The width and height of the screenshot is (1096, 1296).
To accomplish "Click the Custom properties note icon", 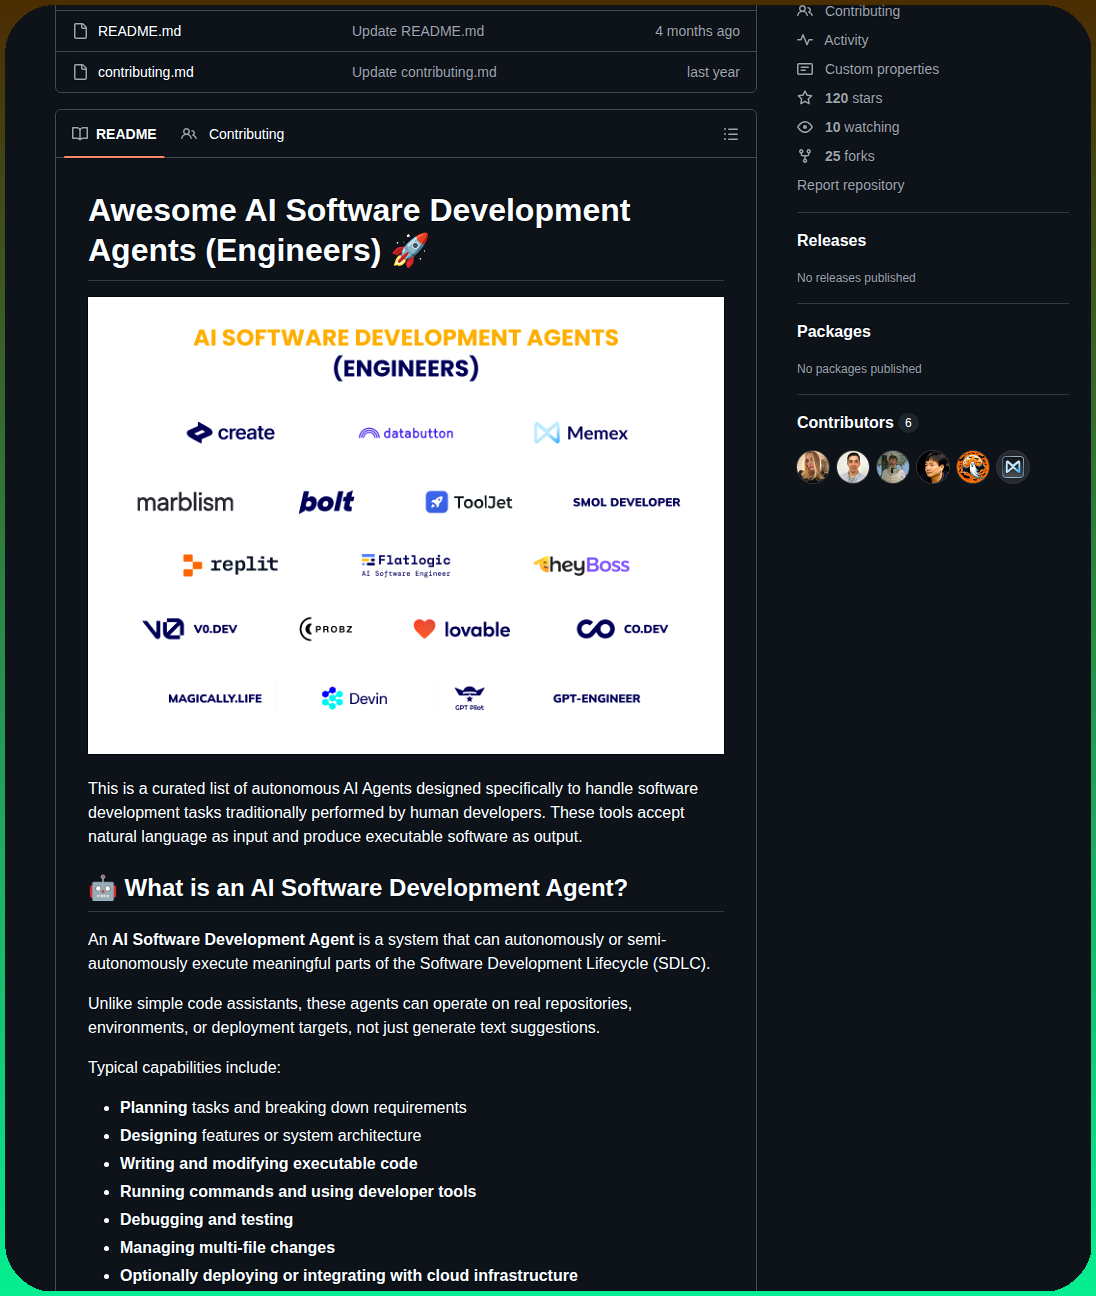I will click(x=805, y=69).
